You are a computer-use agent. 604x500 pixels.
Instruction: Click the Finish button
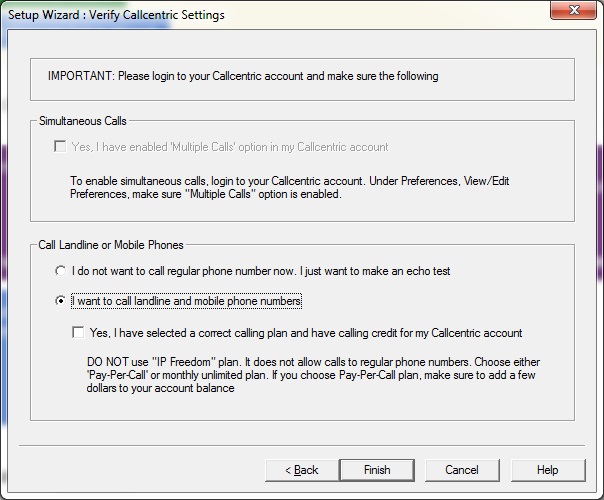pos(377,470)
